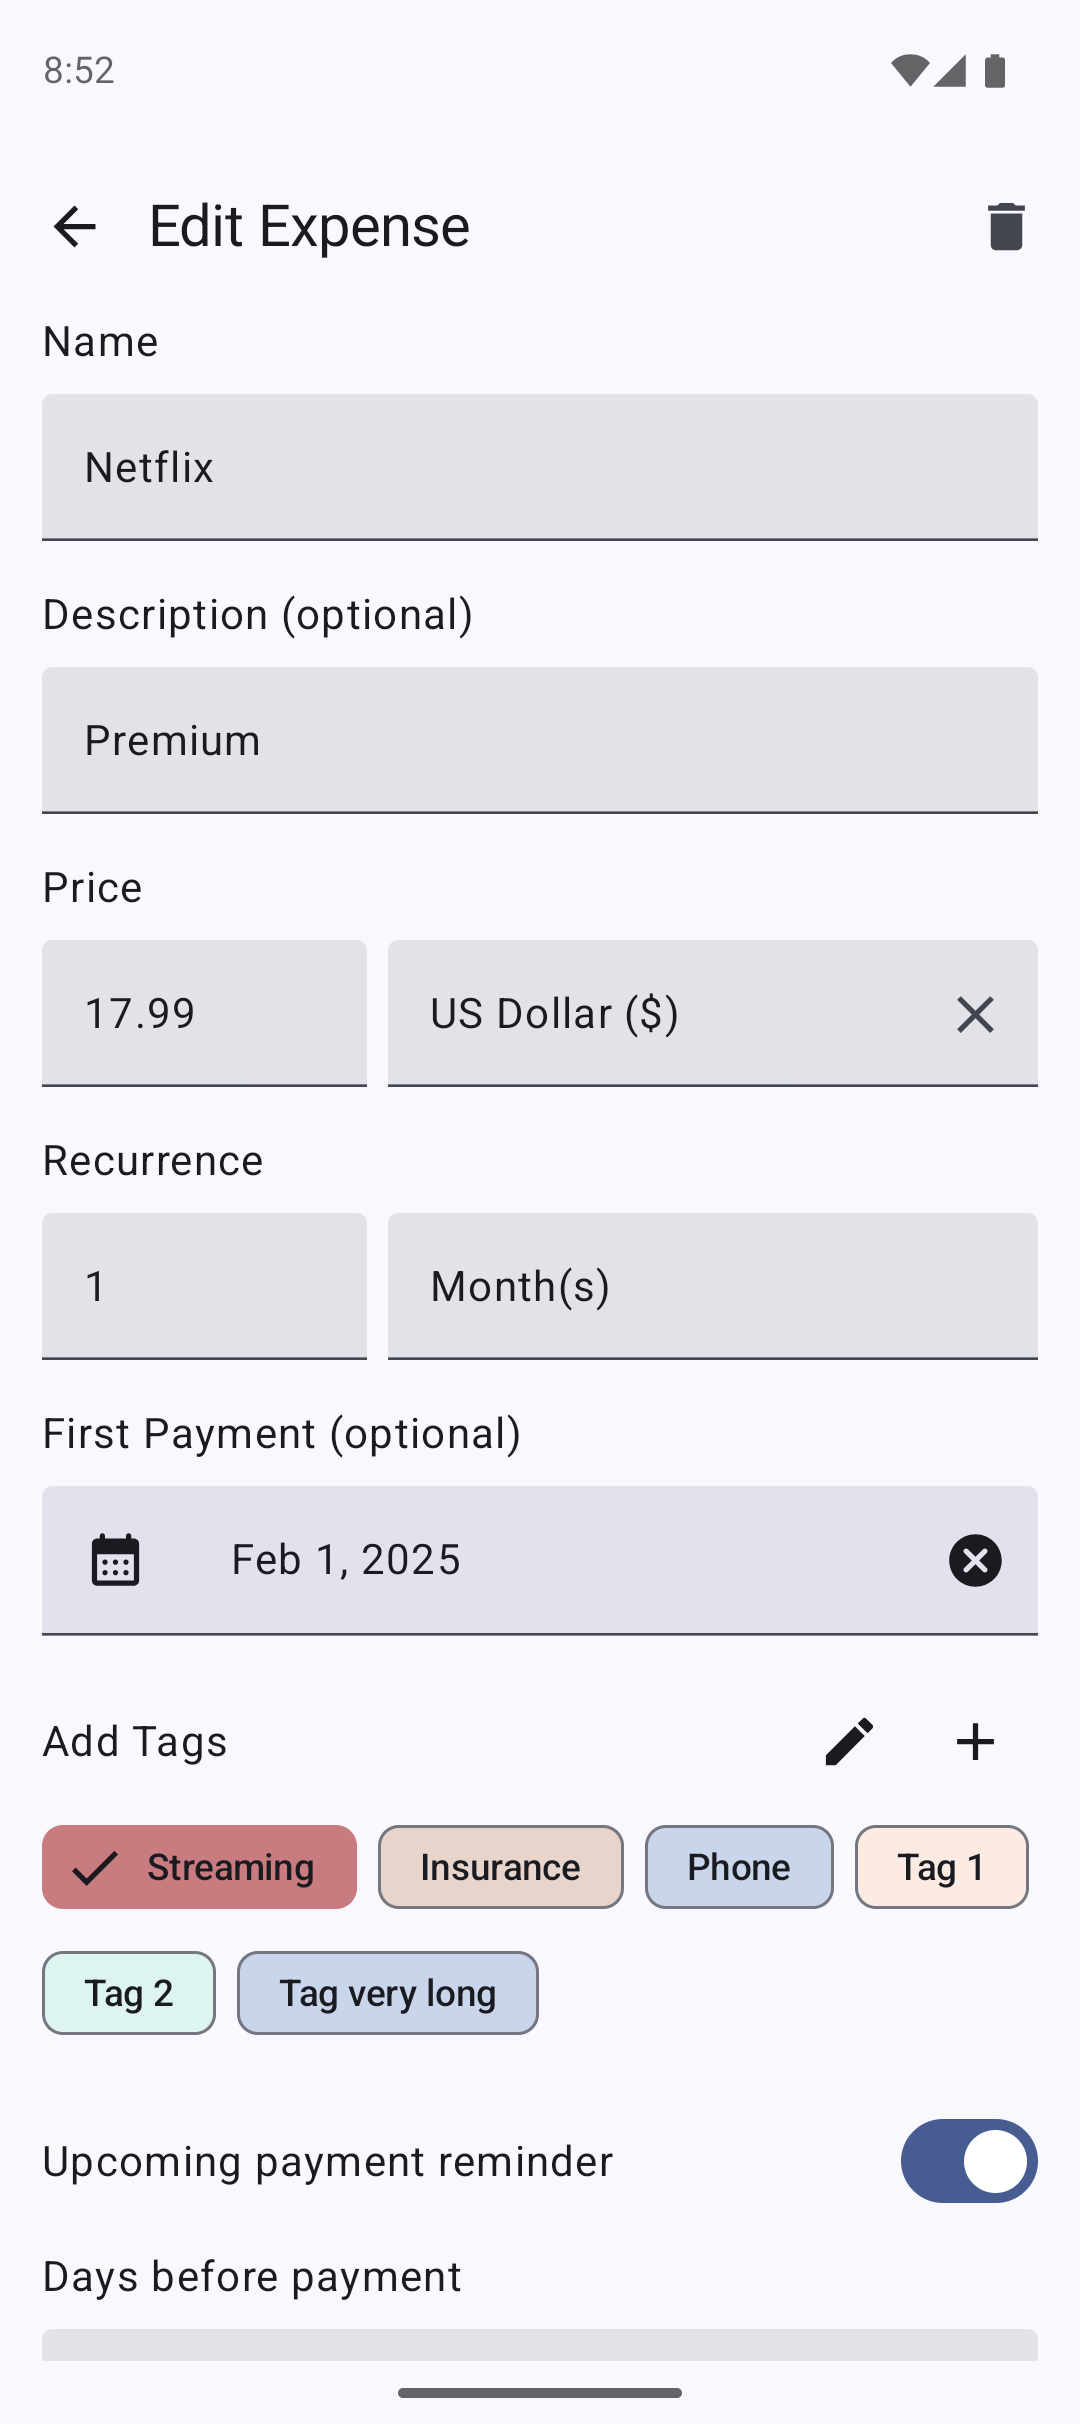1080x2424 pixels.
Task: Focus the Netflix name field
Action: (540, 467)
